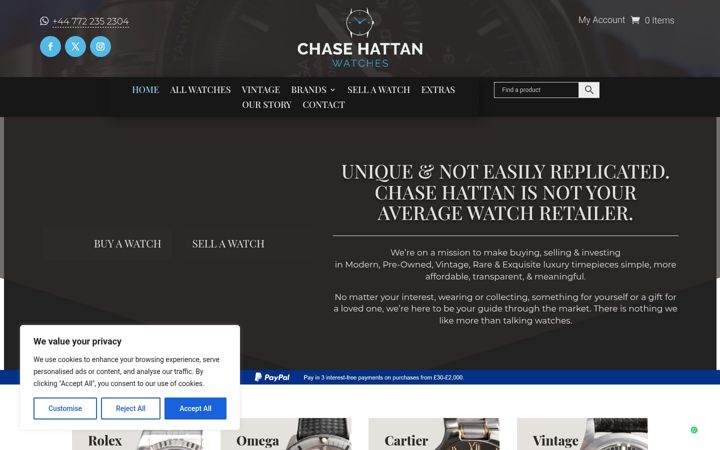Click the +44 772 235 2304 phone link

90,21
